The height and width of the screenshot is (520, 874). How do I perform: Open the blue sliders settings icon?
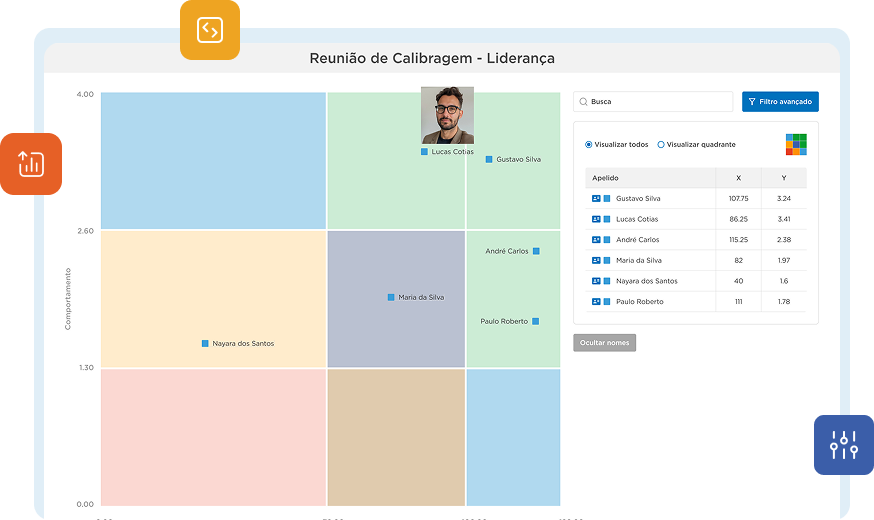pos(844,445)
